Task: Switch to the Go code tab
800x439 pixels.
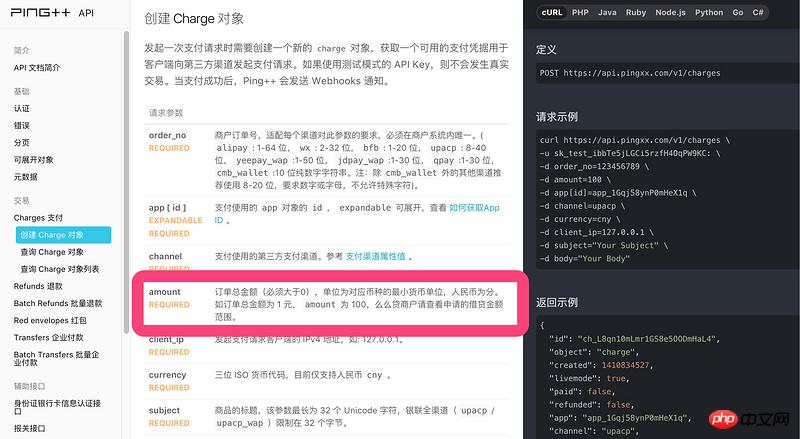Action: 738,12
